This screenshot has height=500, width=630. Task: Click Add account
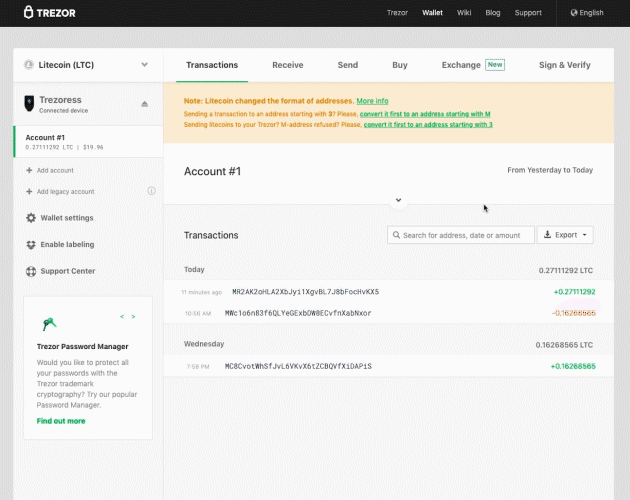(x=50, y=170)
